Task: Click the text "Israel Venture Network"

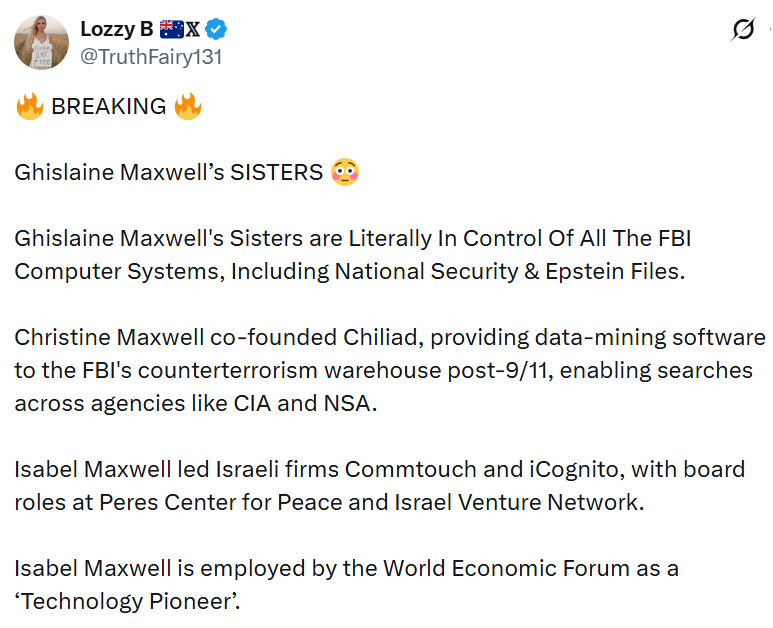Action: point(532,502)
